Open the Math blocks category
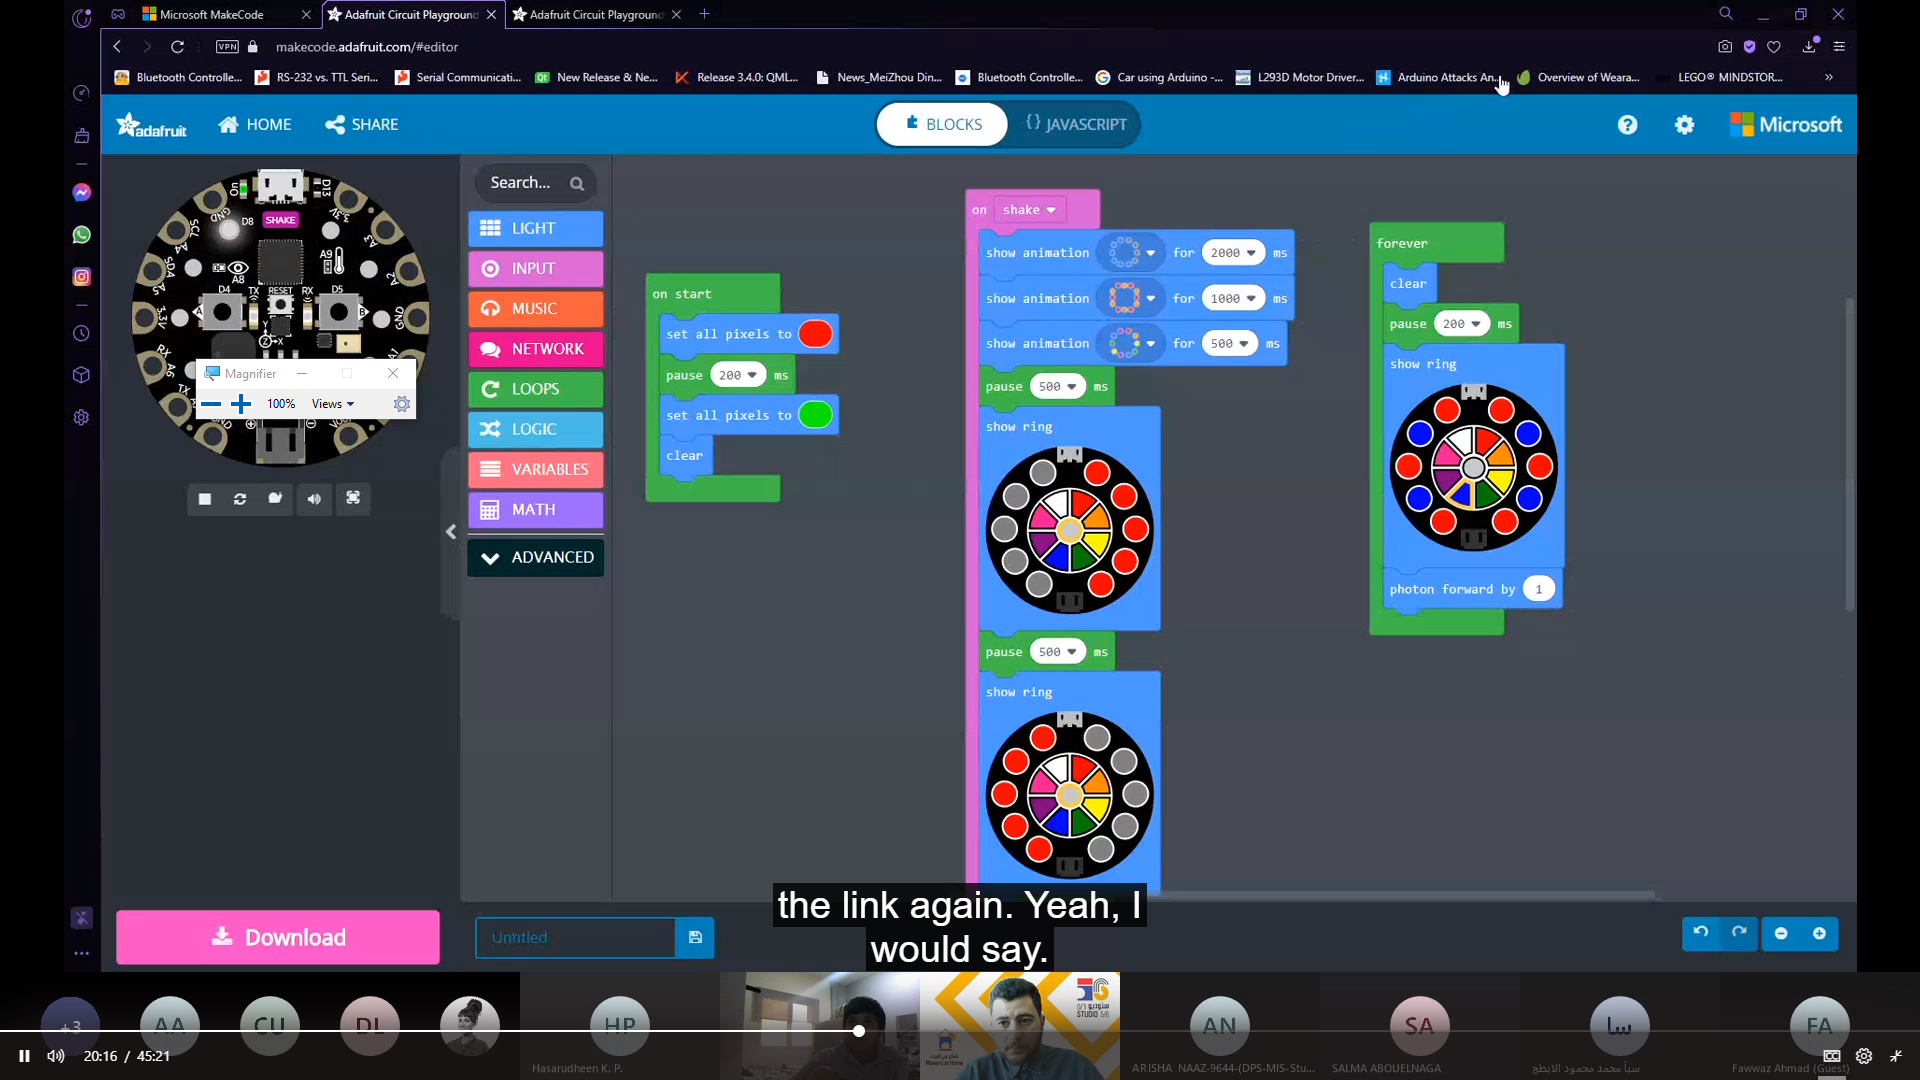 (536, 510)
